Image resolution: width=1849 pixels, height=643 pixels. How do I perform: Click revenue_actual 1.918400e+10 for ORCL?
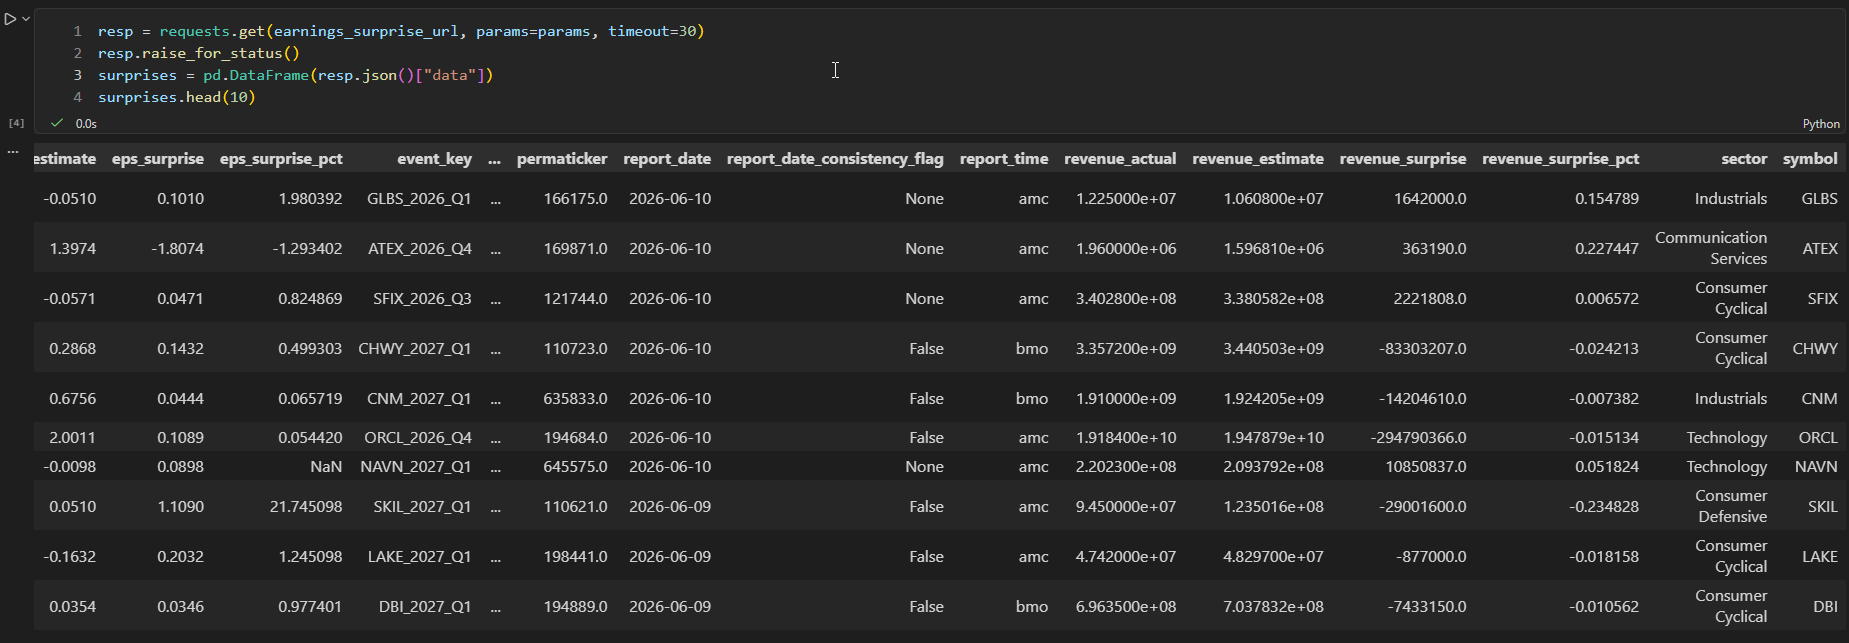click(x=1126, y=438)
